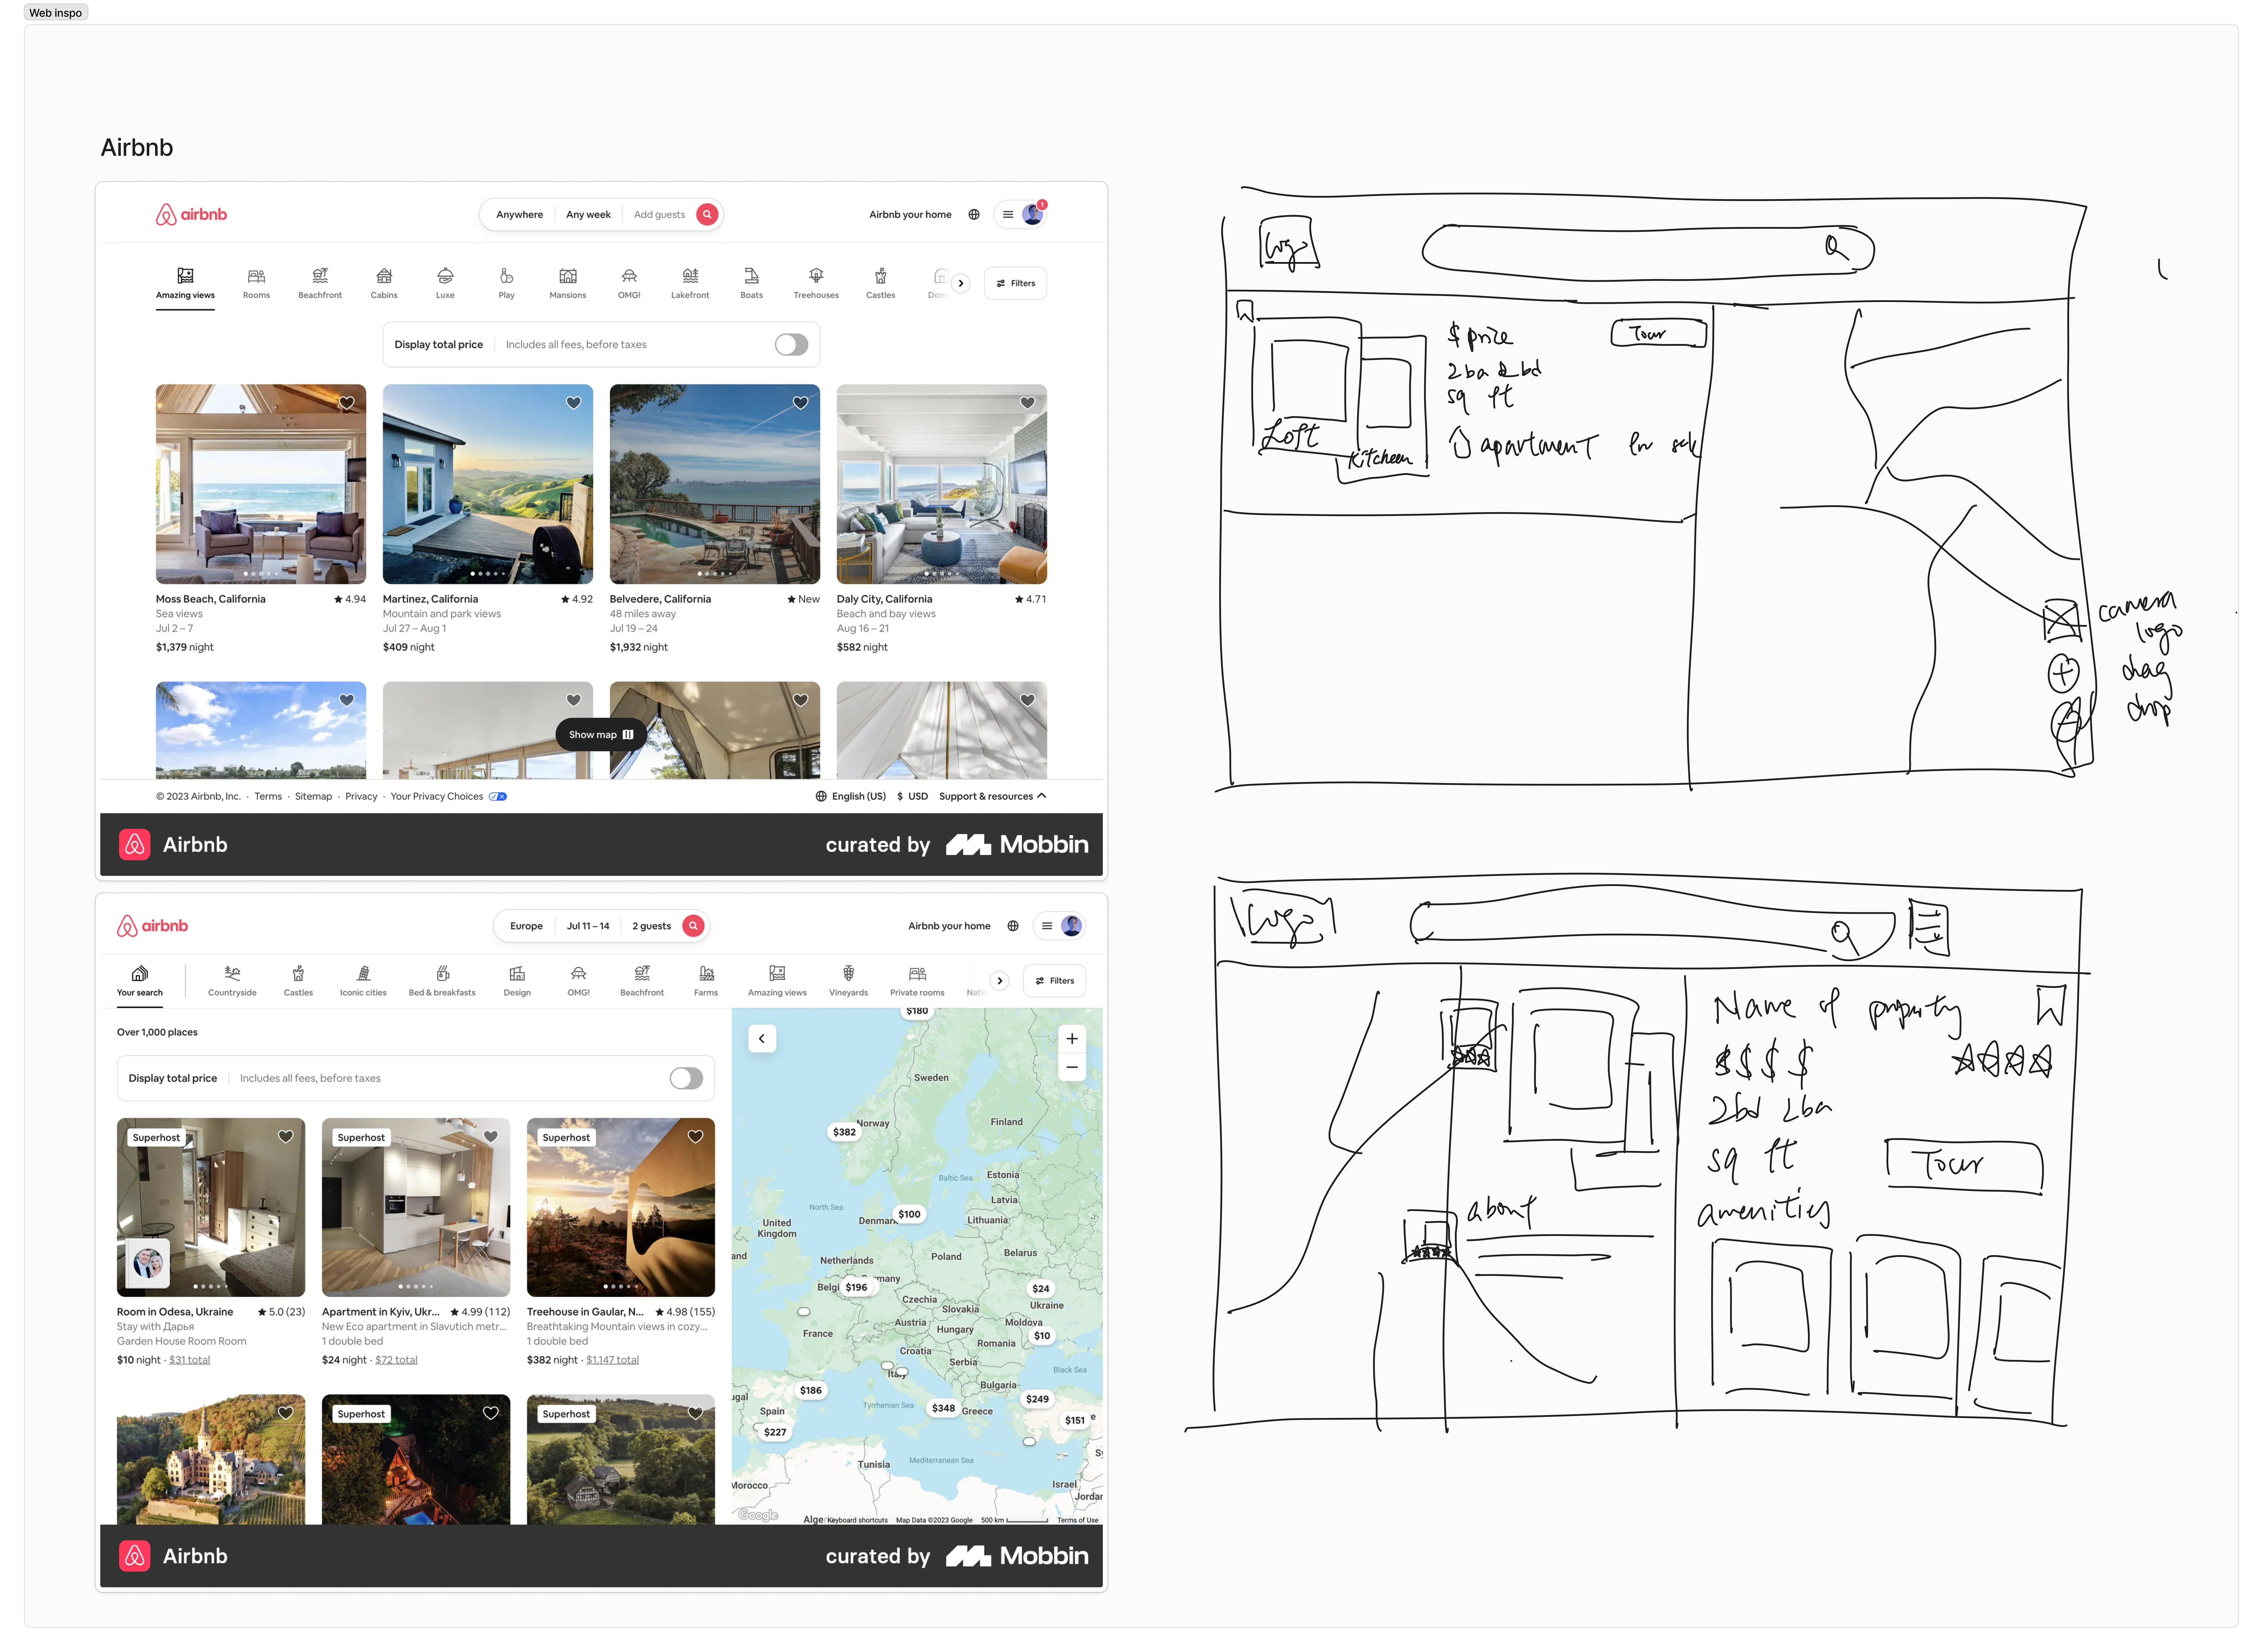The image size is (2263, 1652).
Task: Open the Apartment in Kyiv listing photo
Action: [x=416, y=1207]
